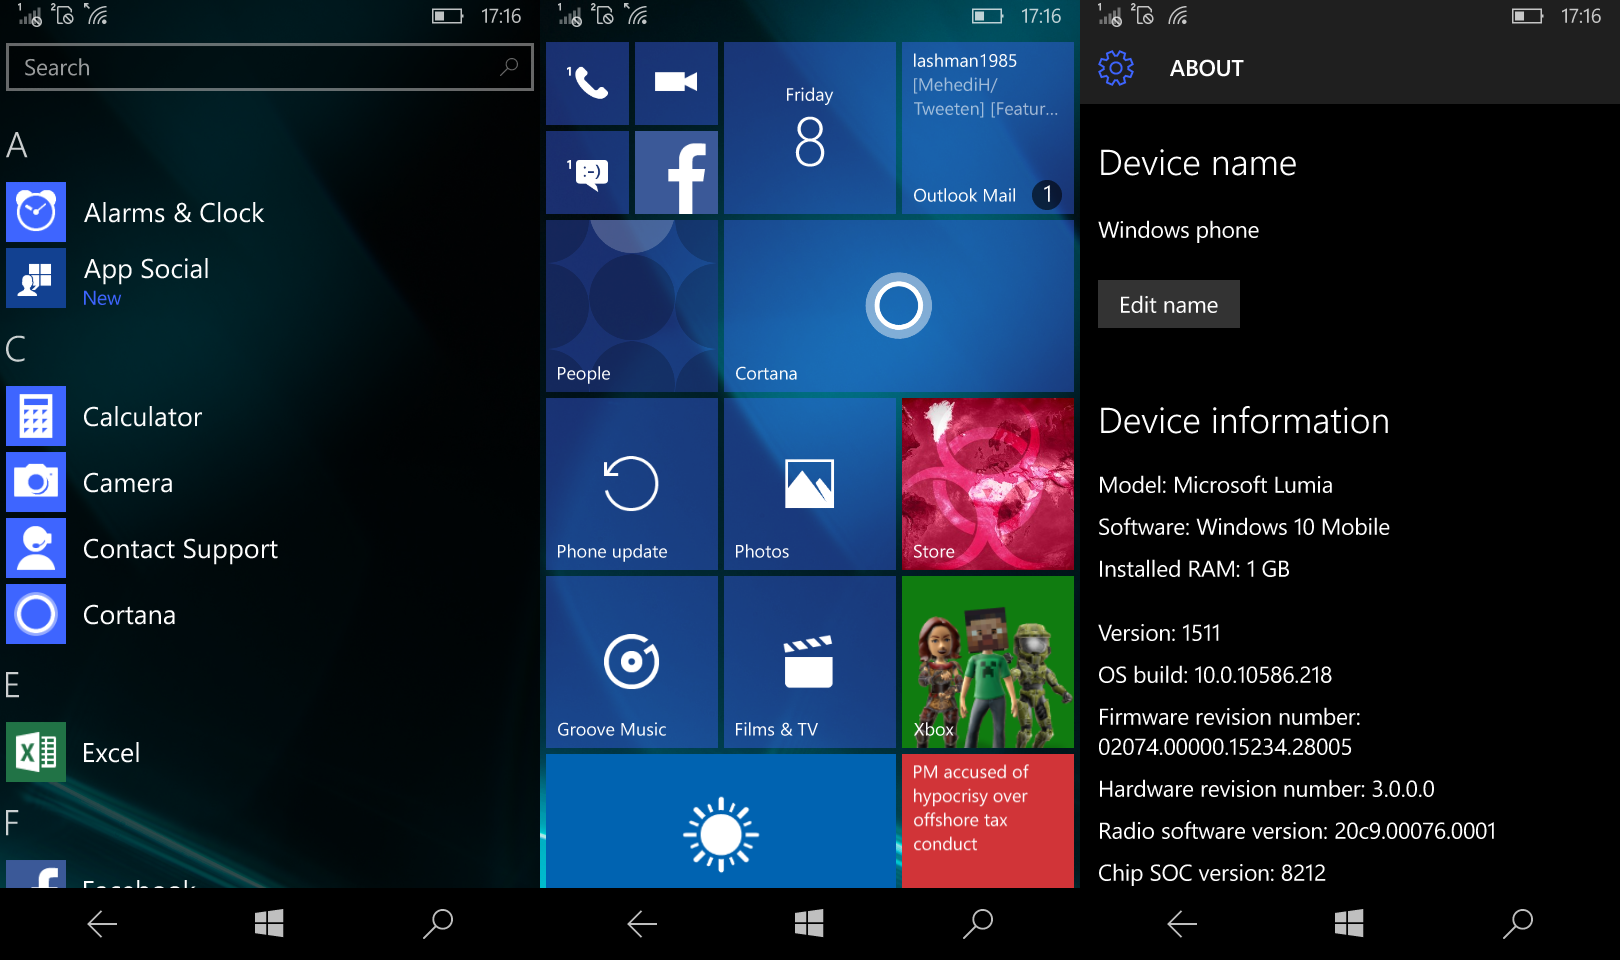Open the Facebook tile on Start
The height and width of the screenshot is (960, 1620).
tap(676, 172)
